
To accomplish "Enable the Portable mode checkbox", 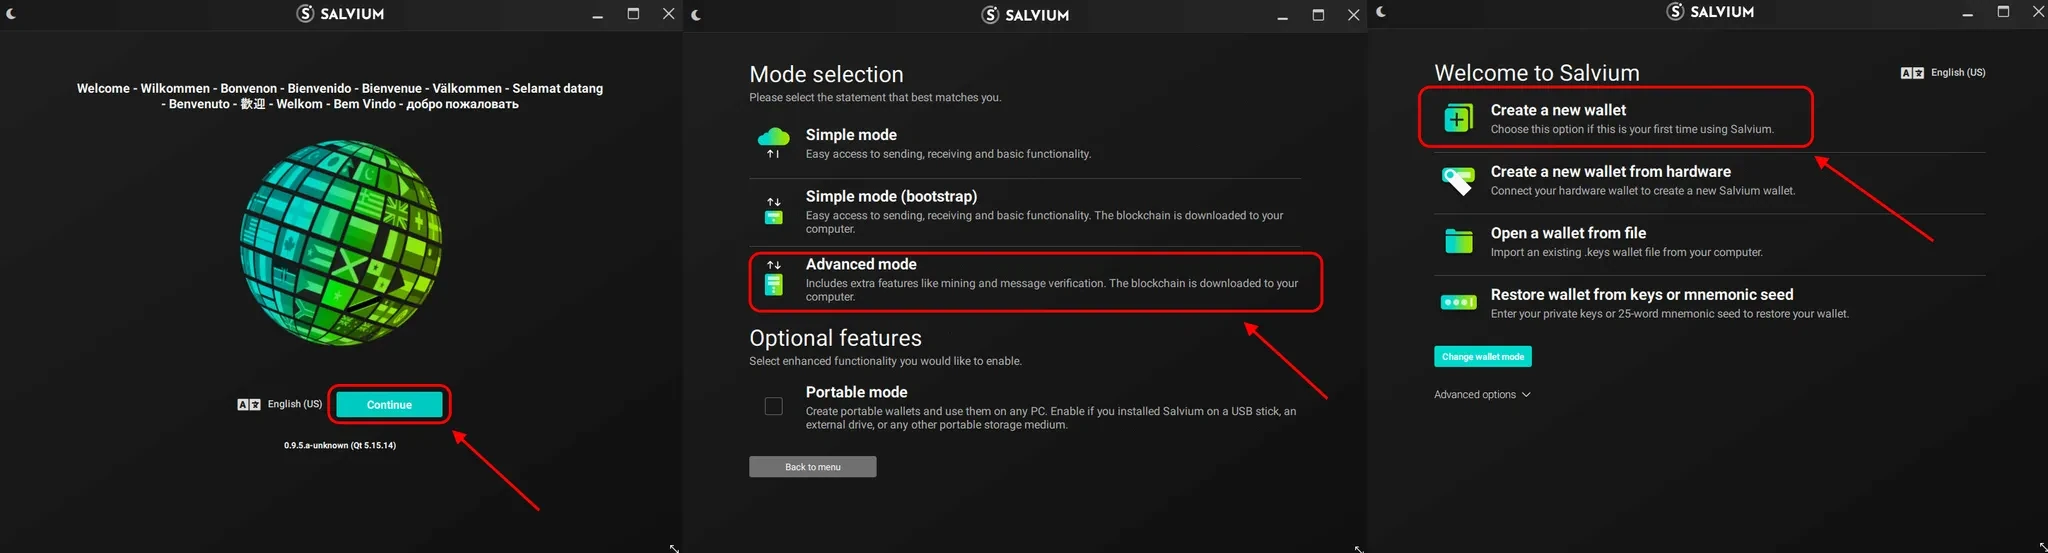I will click(773, 406).
